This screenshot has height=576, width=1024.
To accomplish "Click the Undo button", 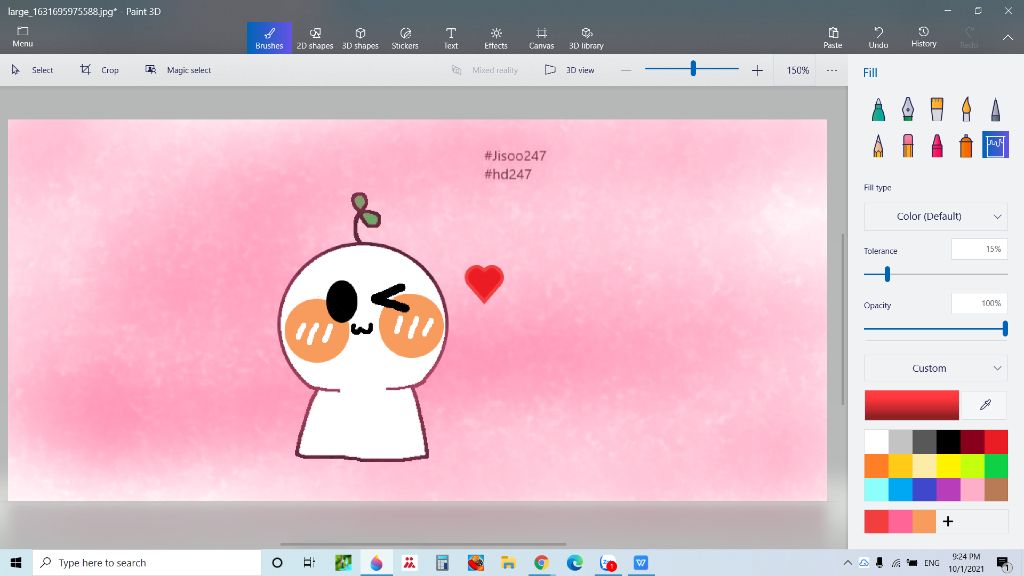I will coord(878,38).
